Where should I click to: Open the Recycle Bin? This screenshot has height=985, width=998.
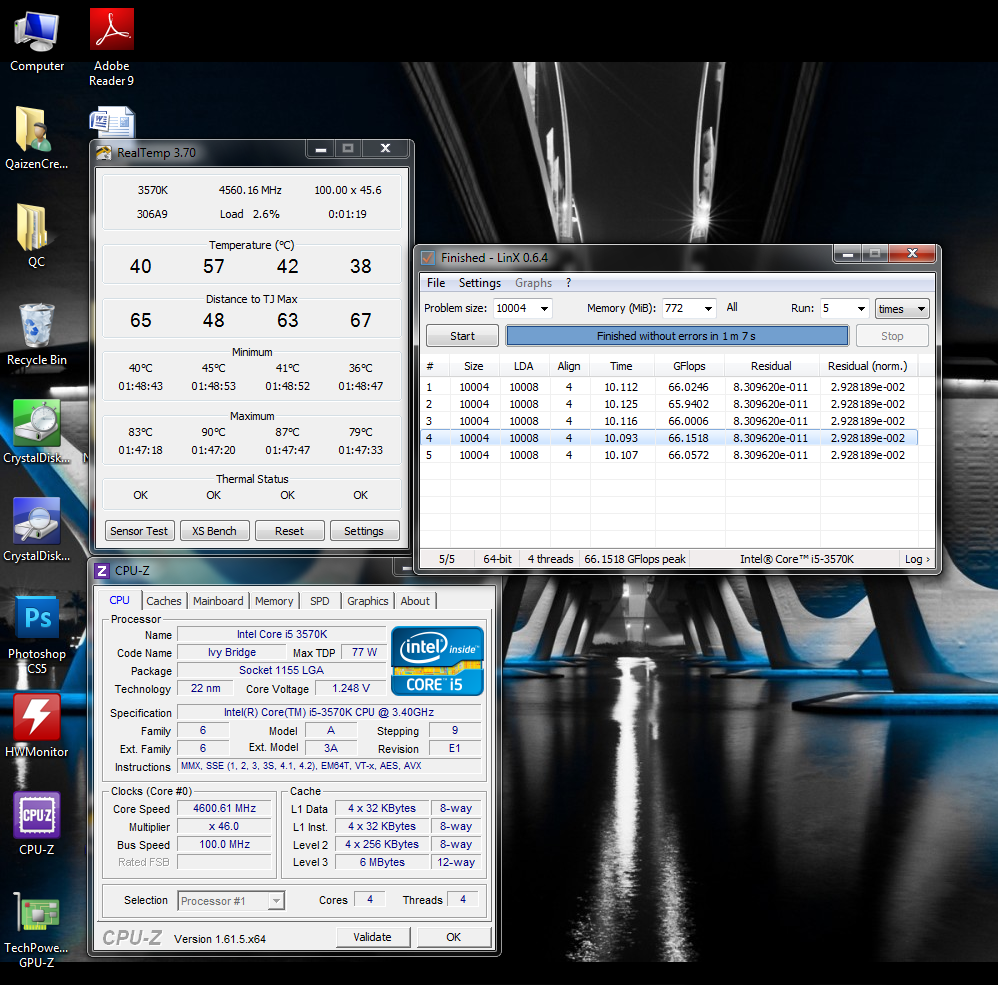[37, 327]
